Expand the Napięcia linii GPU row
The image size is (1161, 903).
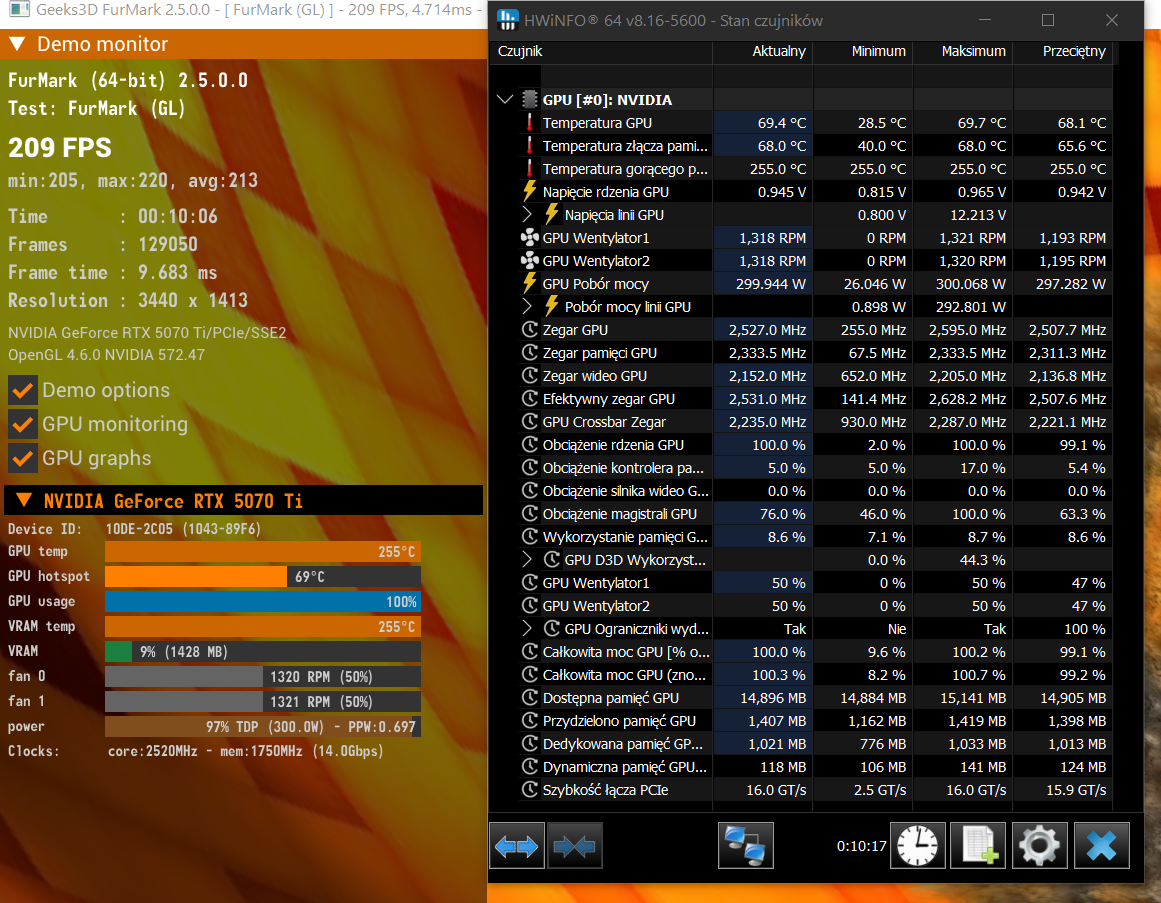coord(526,215)
